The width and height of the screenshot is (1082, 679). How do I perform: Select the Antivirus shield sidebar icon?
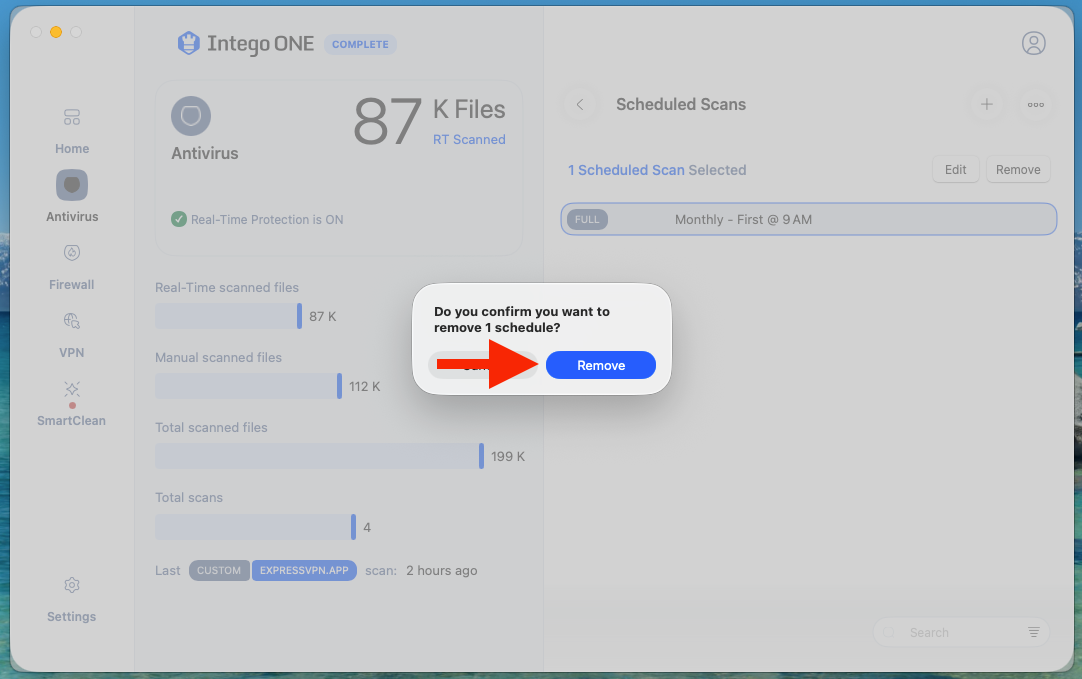tap(72, 185)
